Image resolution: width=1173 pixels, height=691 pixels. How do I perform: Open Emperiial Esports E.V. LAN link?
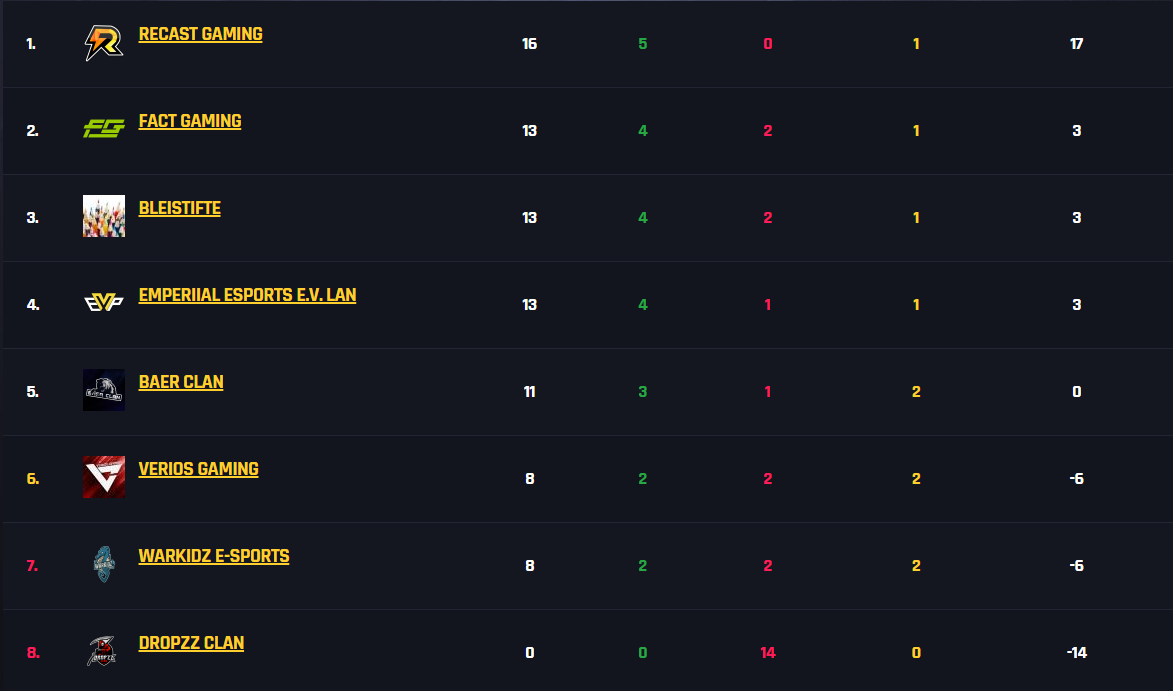pyautogui.click(x=248, y=295)
